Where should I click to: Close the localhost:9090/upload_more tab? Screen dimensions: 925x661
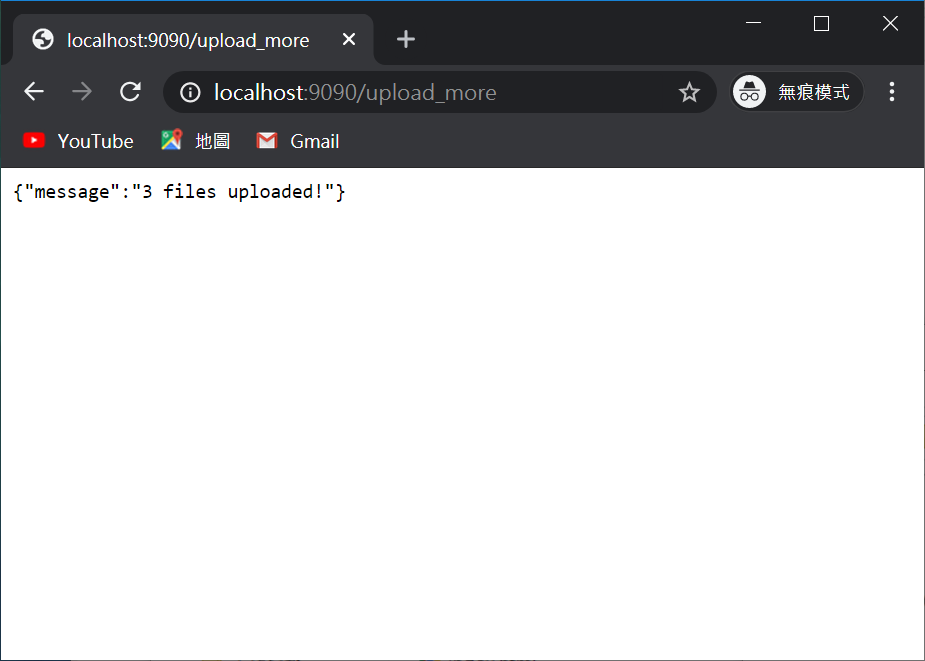(349, 40)
